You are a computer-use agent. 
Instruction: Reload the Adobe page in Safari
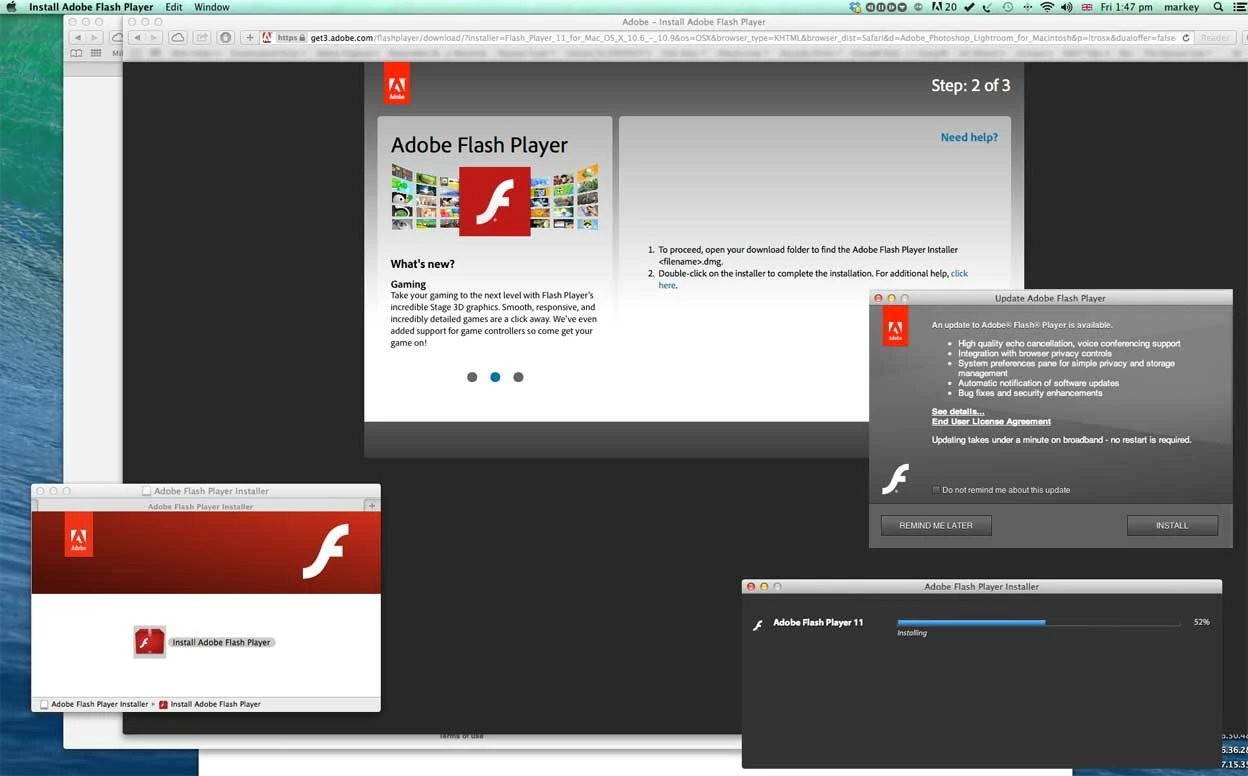1186,38
